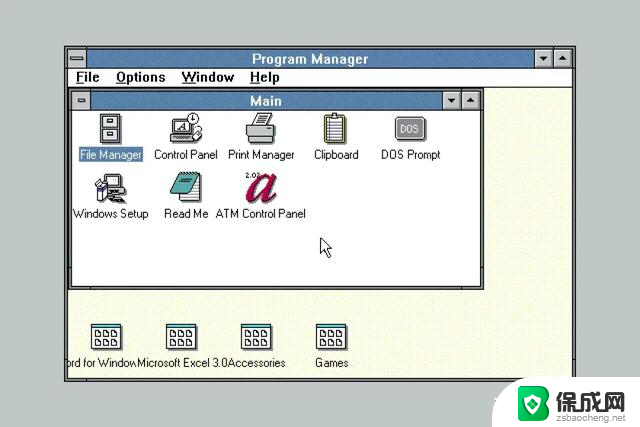
Task: Open the Main window control-menu box
Action: (x=81, y=100)
